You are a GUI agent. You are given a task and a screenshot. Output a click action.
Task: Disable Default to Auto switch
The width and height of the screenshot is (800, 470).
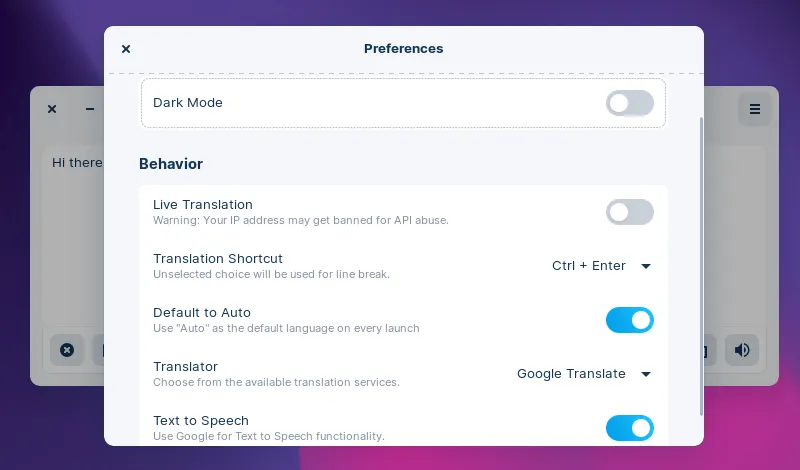629,320
